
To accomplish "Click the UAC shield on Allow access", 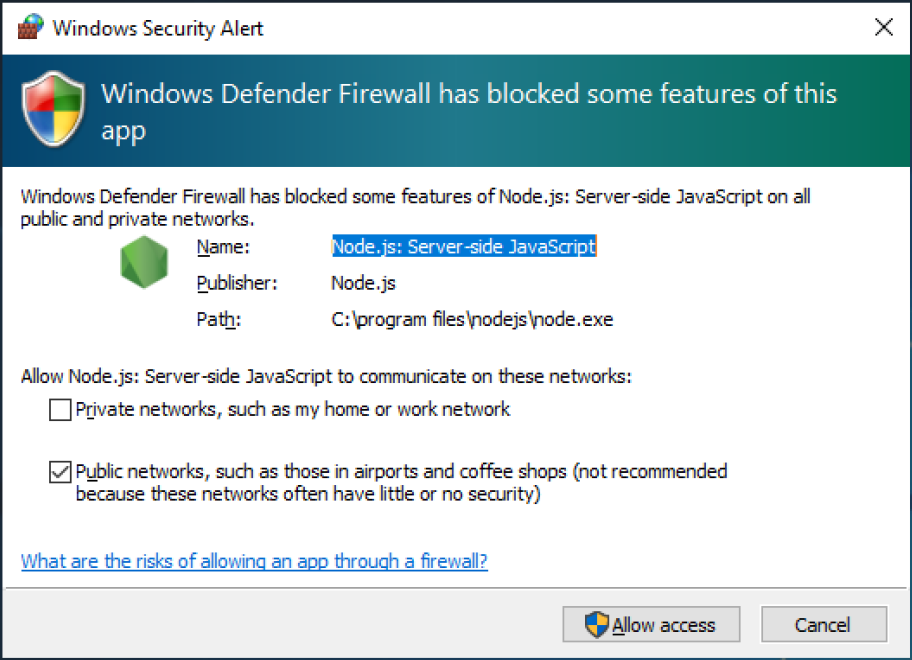I will [597, 625].
